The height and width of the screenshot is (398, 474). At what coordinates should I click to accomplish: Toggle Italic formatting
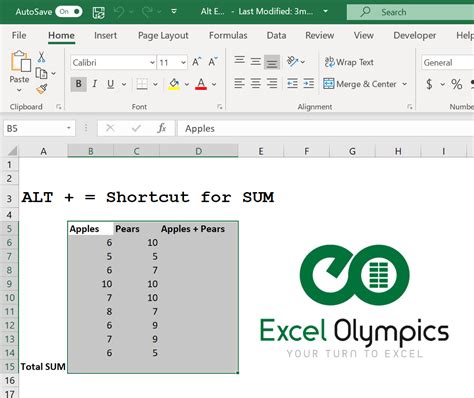pos(95,84)
